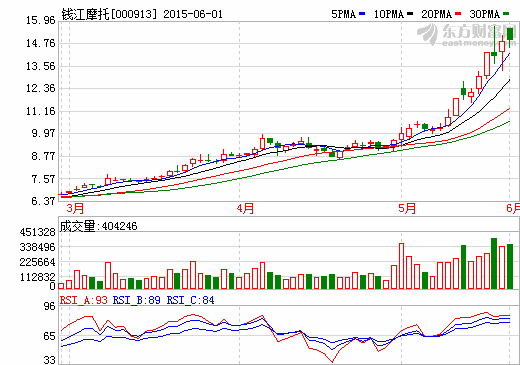Click the 65 RSI axis label

tap(50, 336)
